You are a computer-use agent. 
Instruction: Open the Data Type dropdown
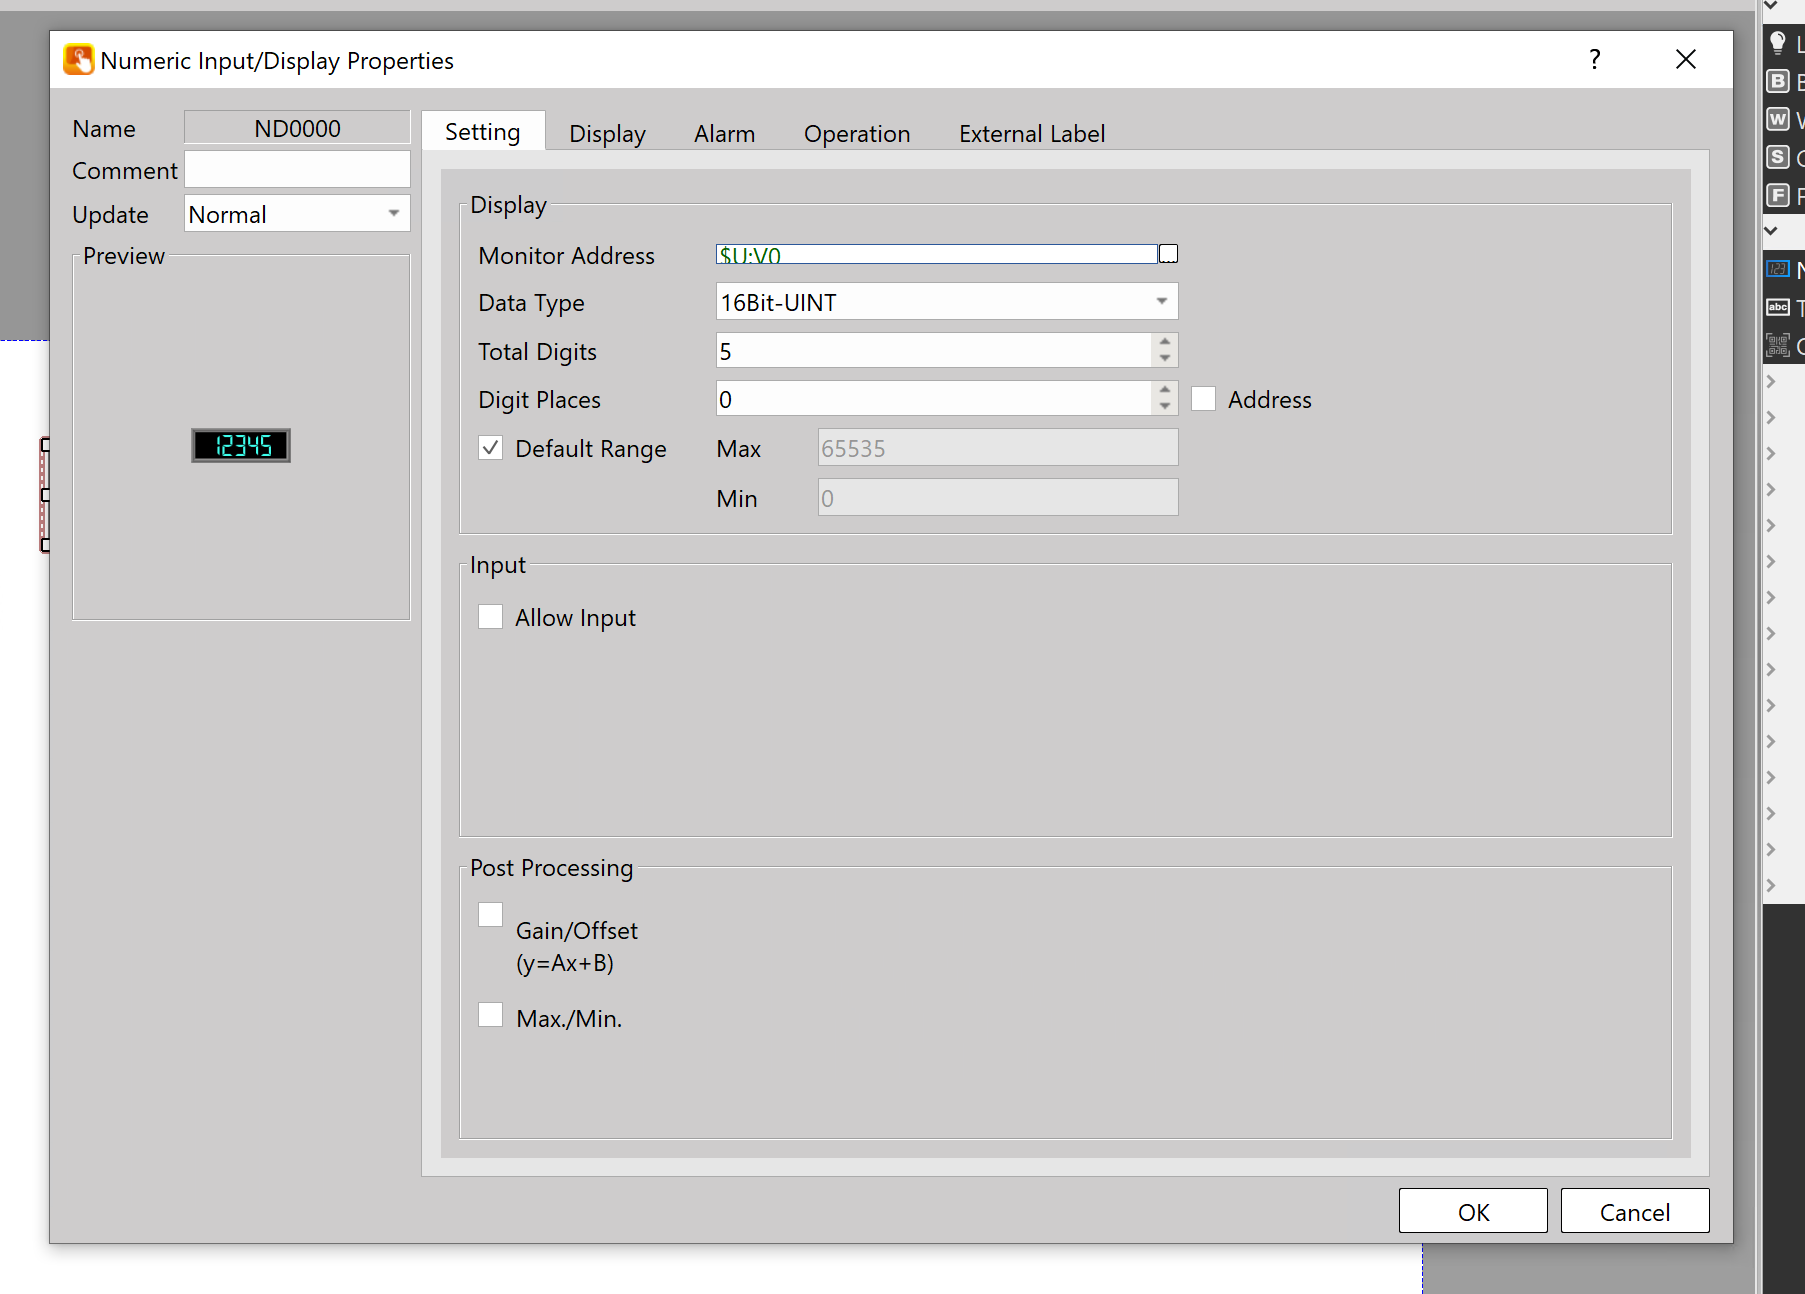pyautogui.click(x=1161, y=302)
